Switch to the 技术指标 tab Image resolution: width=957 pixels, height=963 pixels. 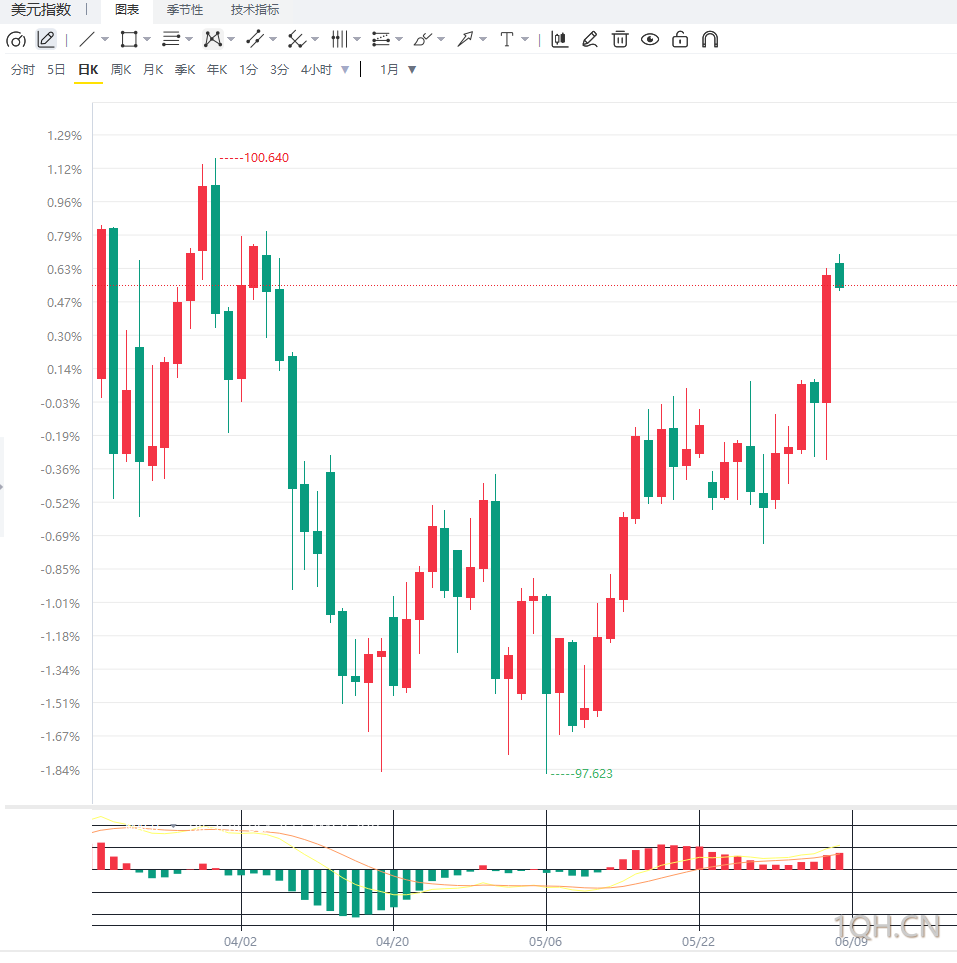pyautogui.click(x=255, y=10)
